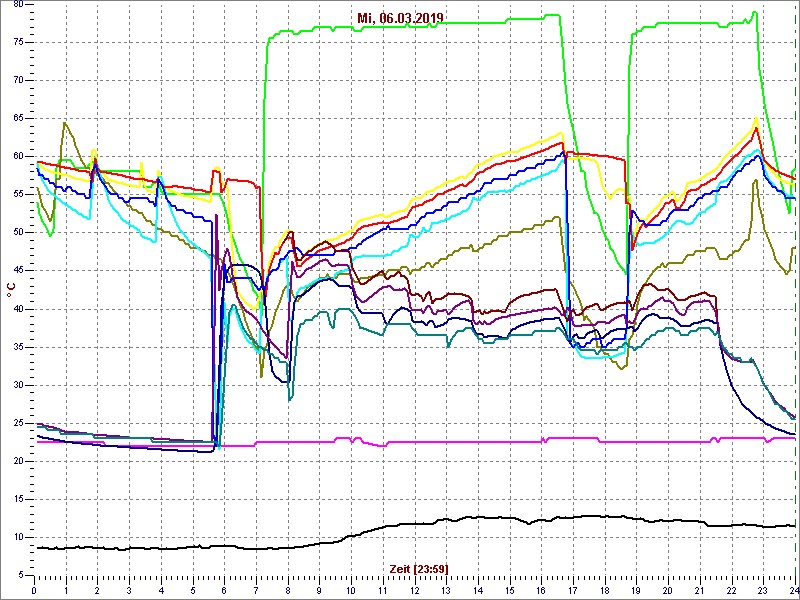The height and width of the screenshot is (600, 800).
Task: Select the 45 label on the temperature axis
Action: coord(17,271)
